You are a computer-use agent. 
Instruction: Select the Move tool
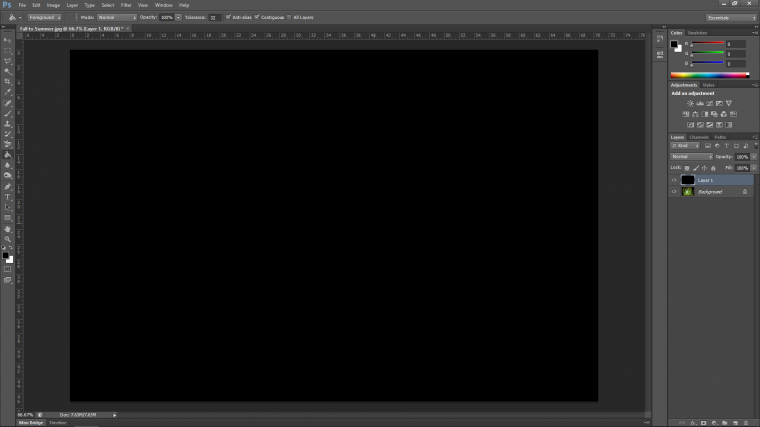coord(7,41)
